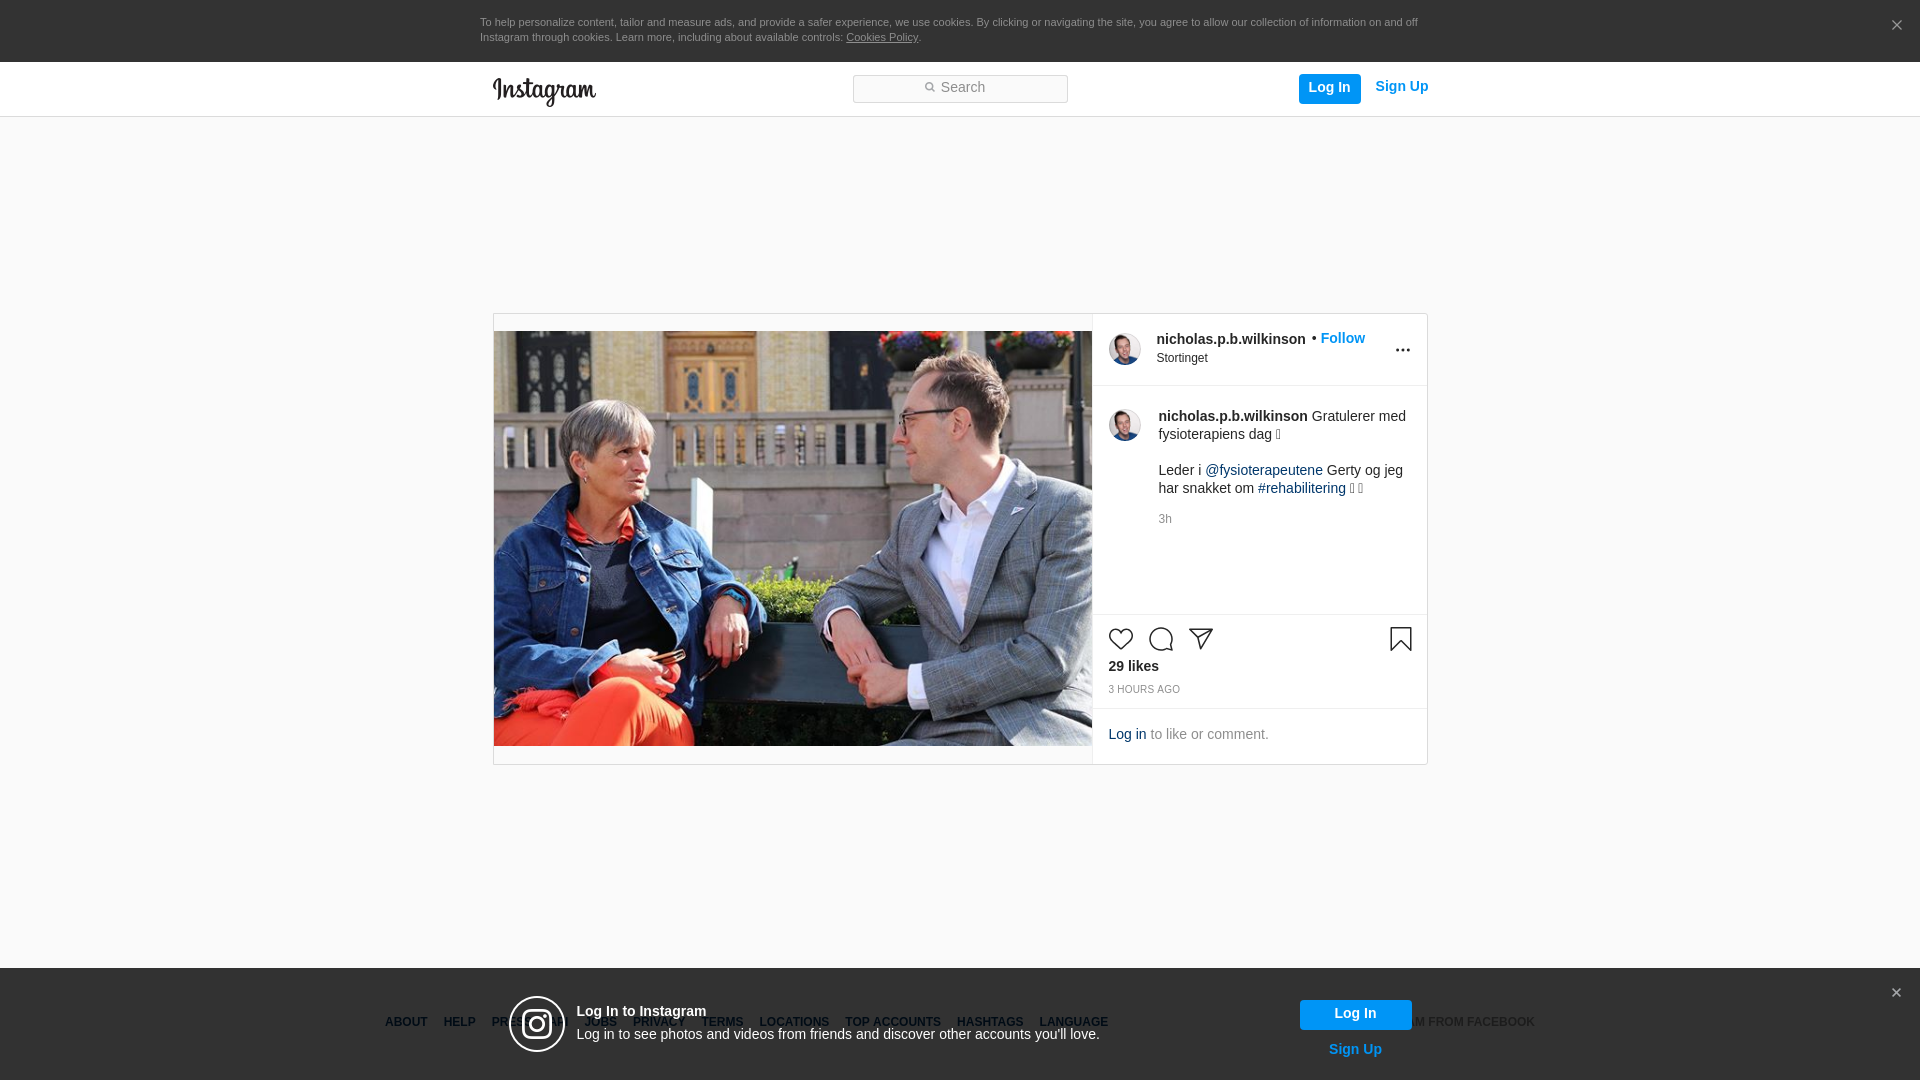Open the HELP footer link

coord(459,1022)
